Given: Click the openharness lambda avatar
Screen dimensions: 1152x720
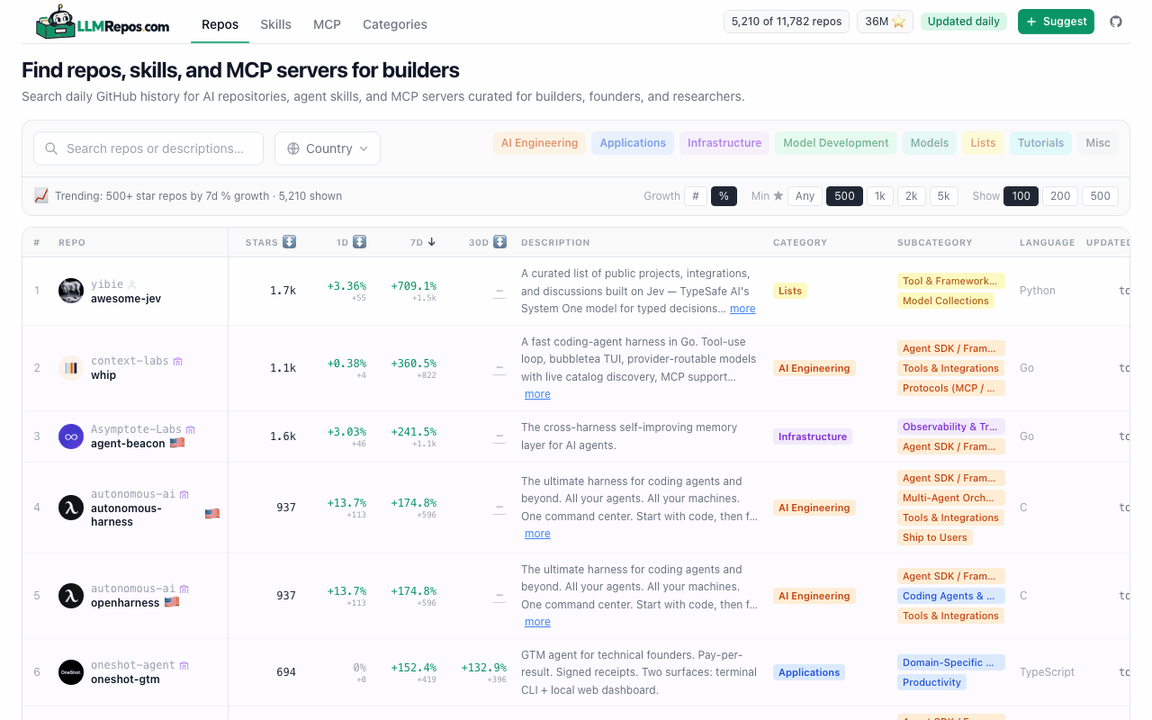Looking at the screenshot, I should click(x=71, y=595).
